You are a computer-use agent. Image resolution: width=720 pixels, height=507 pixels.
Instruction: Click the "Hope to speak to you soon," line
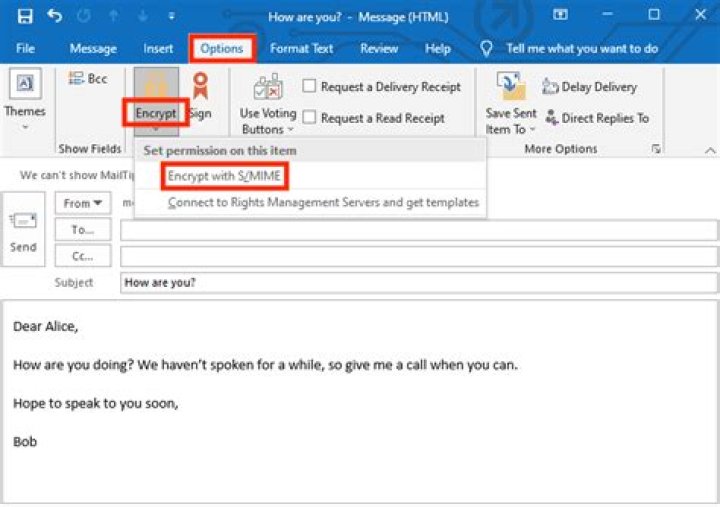pyautogui.click(x=96, y=403)
